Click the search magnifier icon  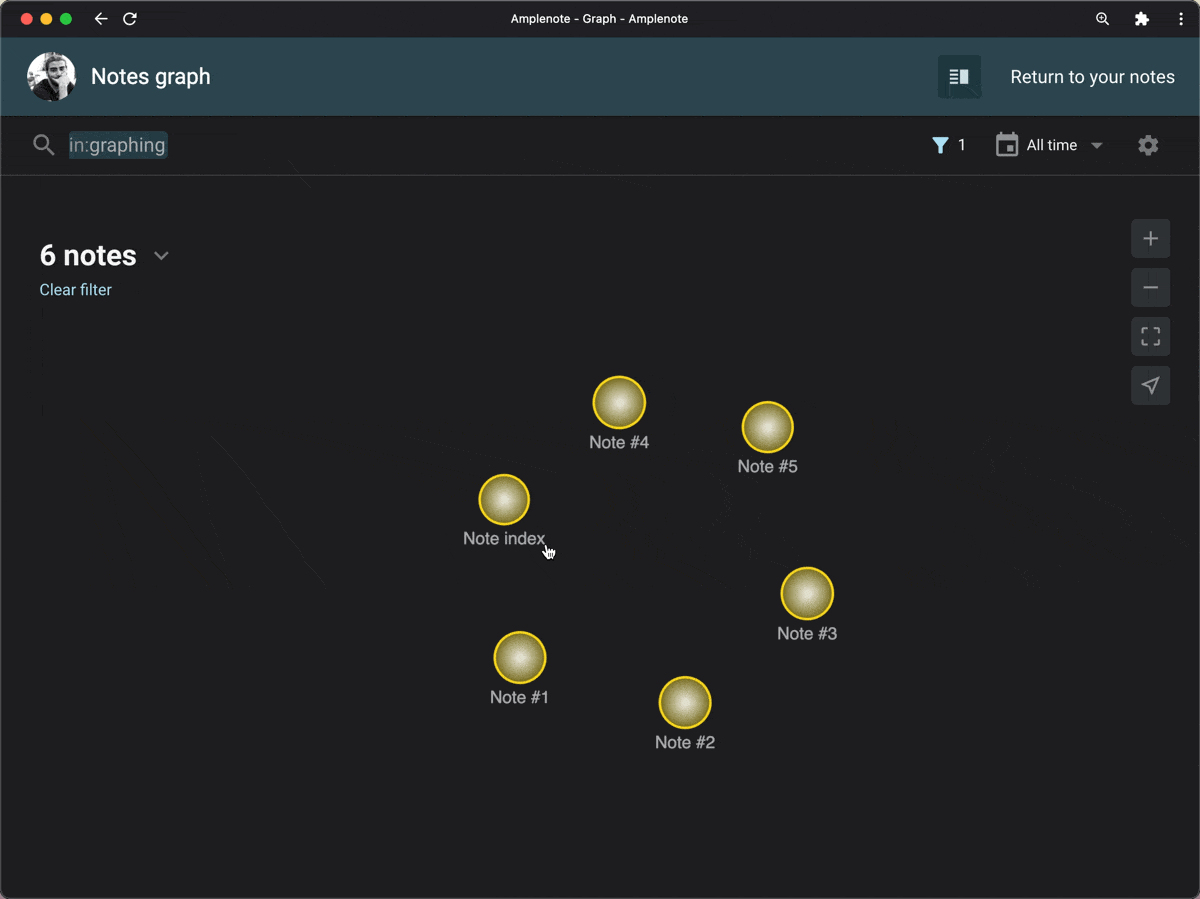pyautogui.click(x=43, y=145)
